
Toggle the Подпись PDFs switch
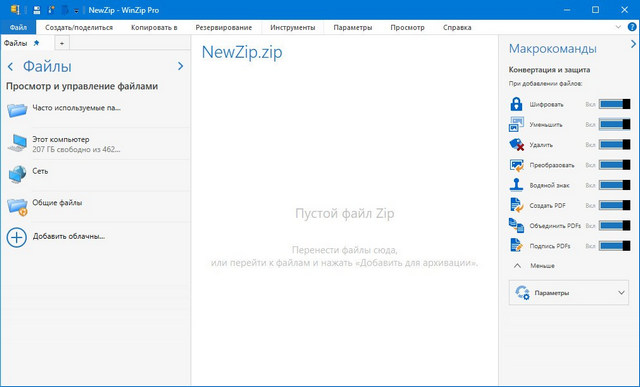(x=614, y=246)
